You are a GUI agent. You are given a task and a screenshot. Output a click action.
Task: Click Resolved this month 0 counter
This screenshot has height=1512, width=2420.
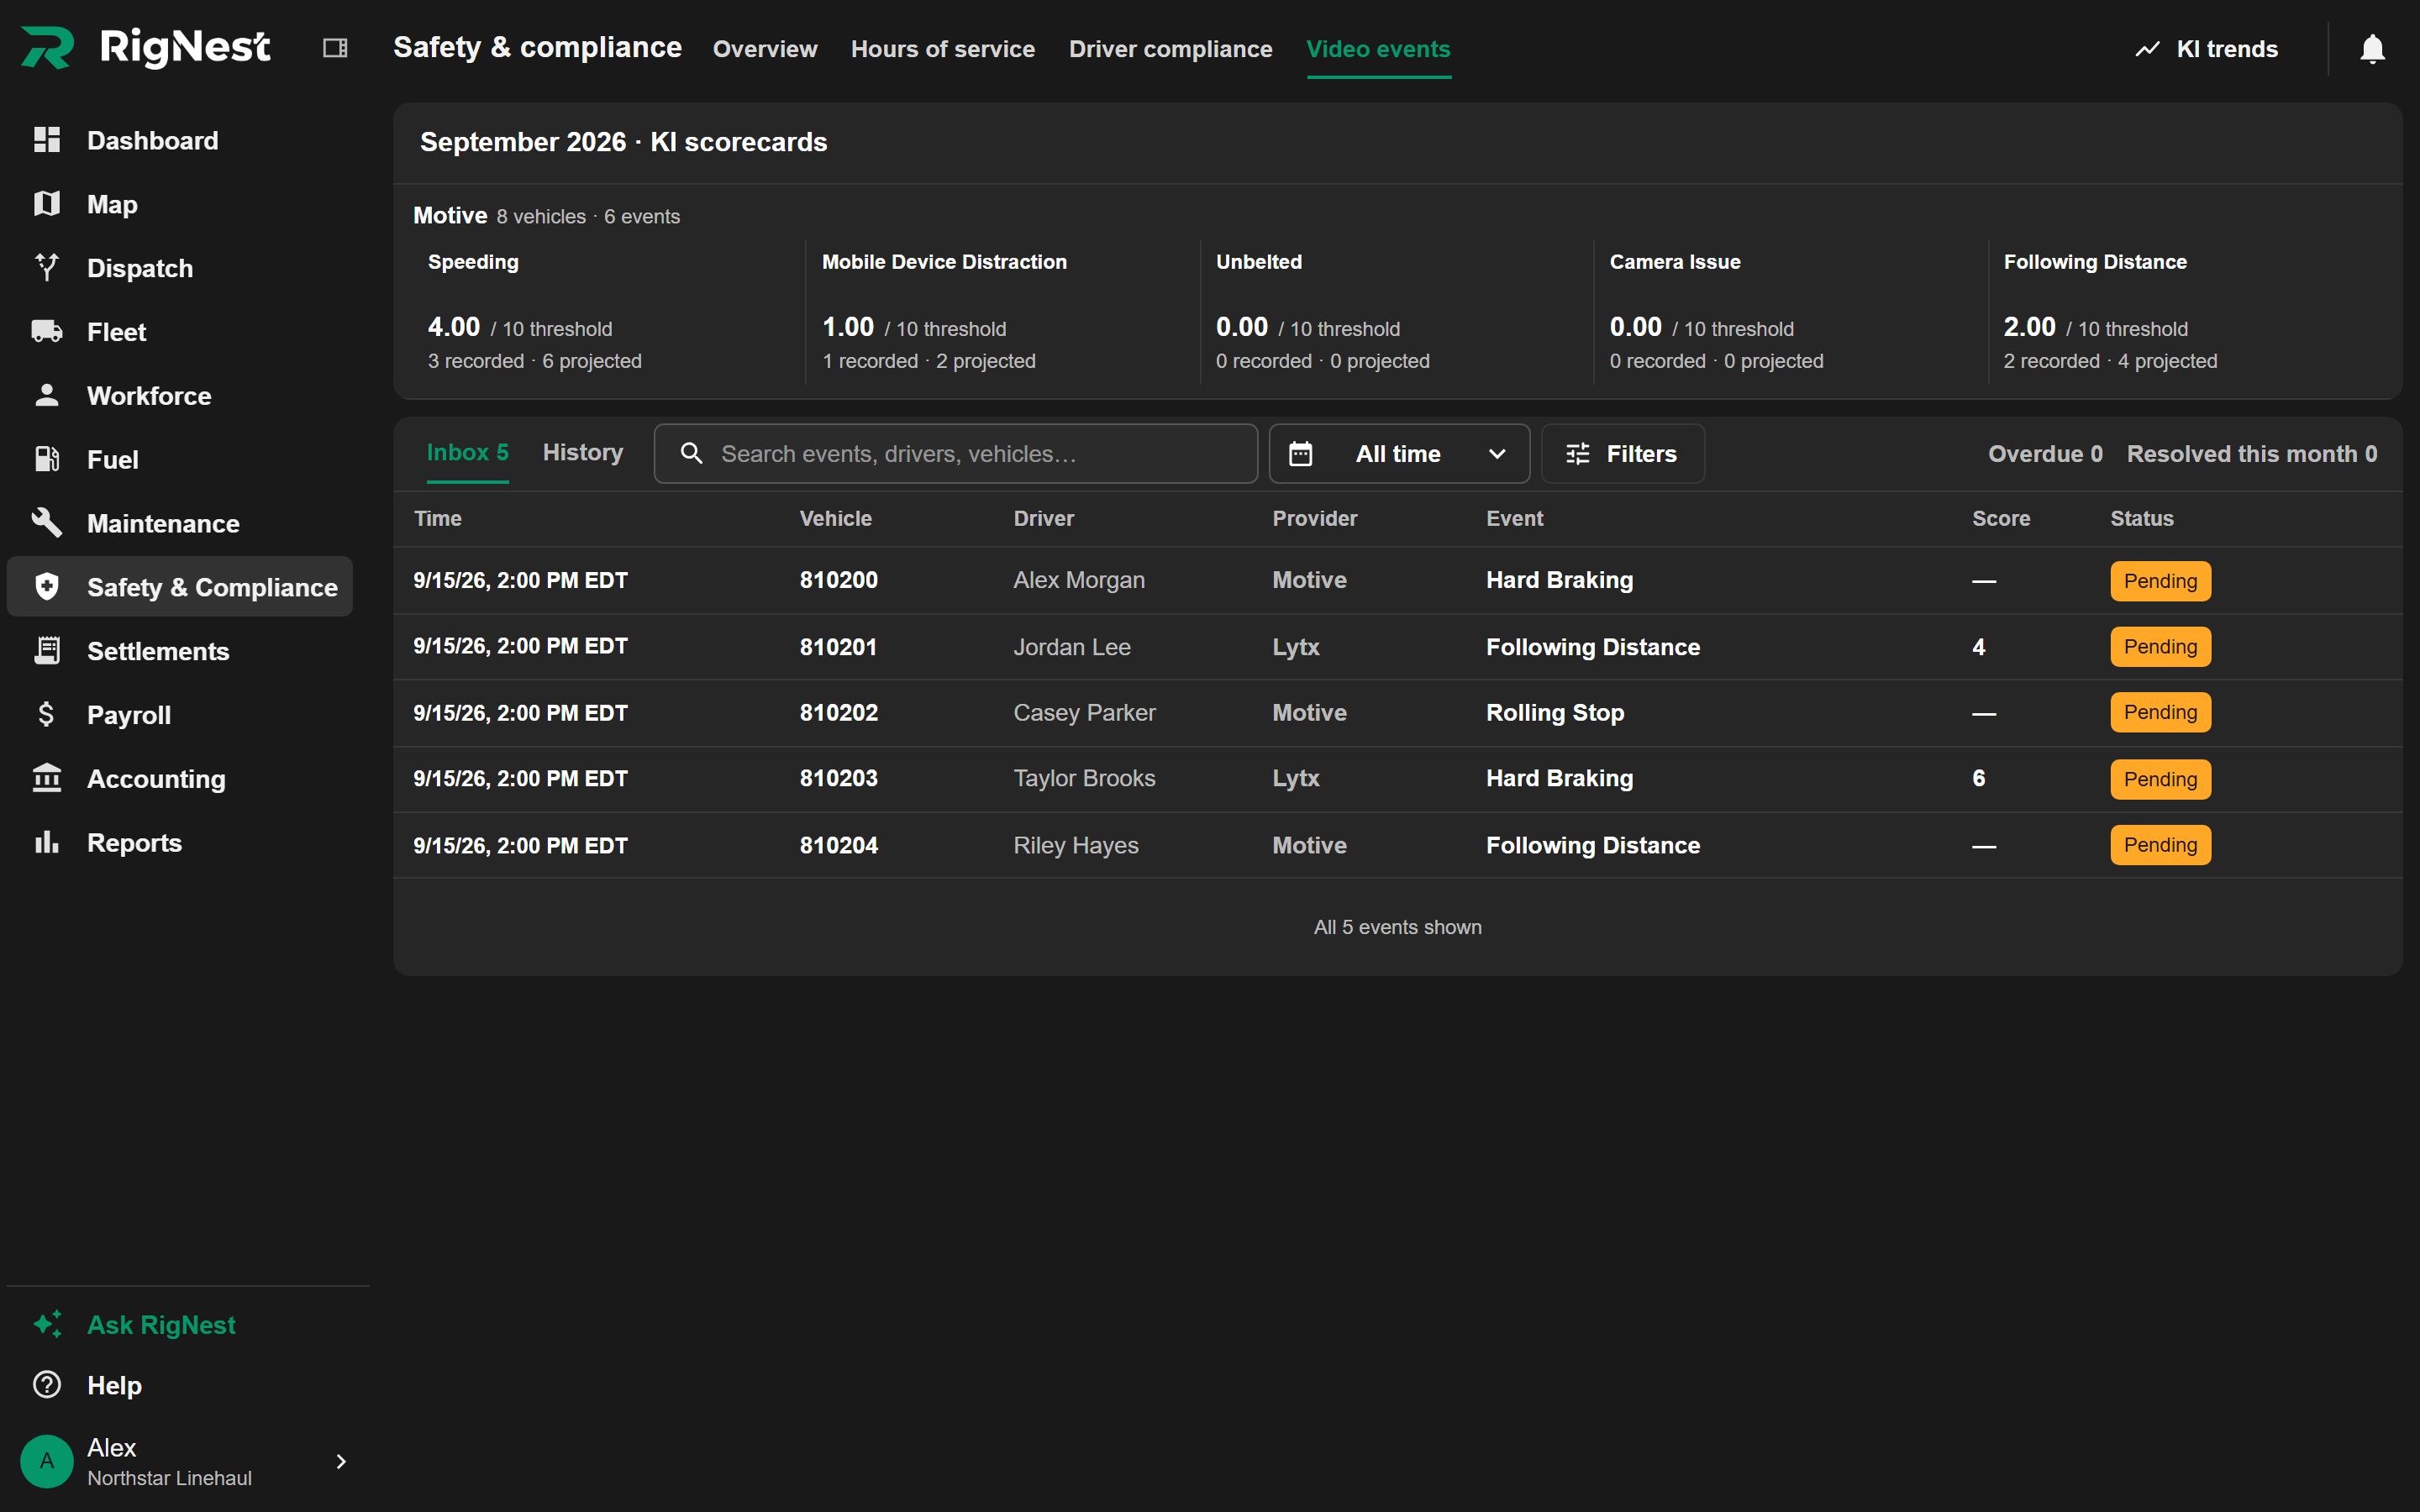[2251, 454]
